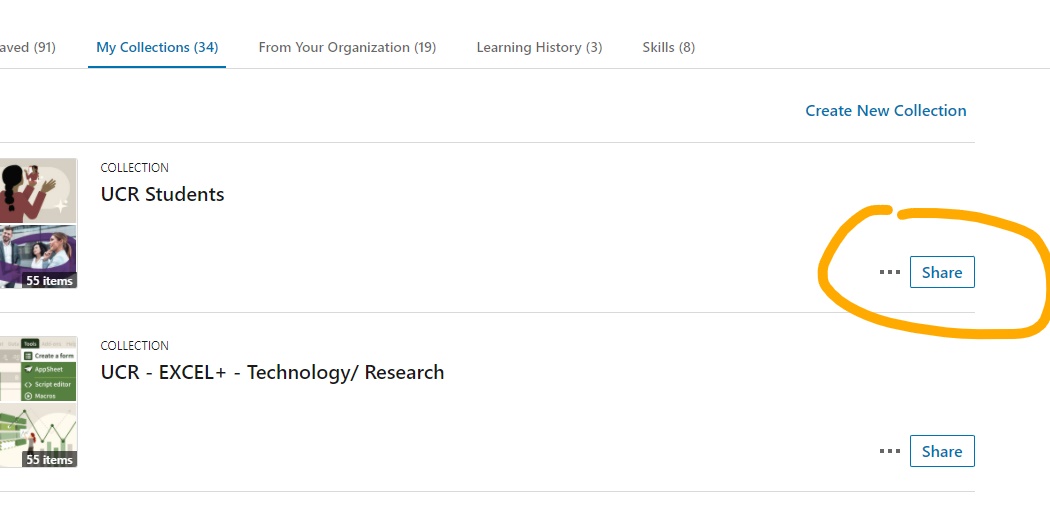
Task: Click EXCEL+ collection's top Tools menu cover image
Action: [38, 369]
